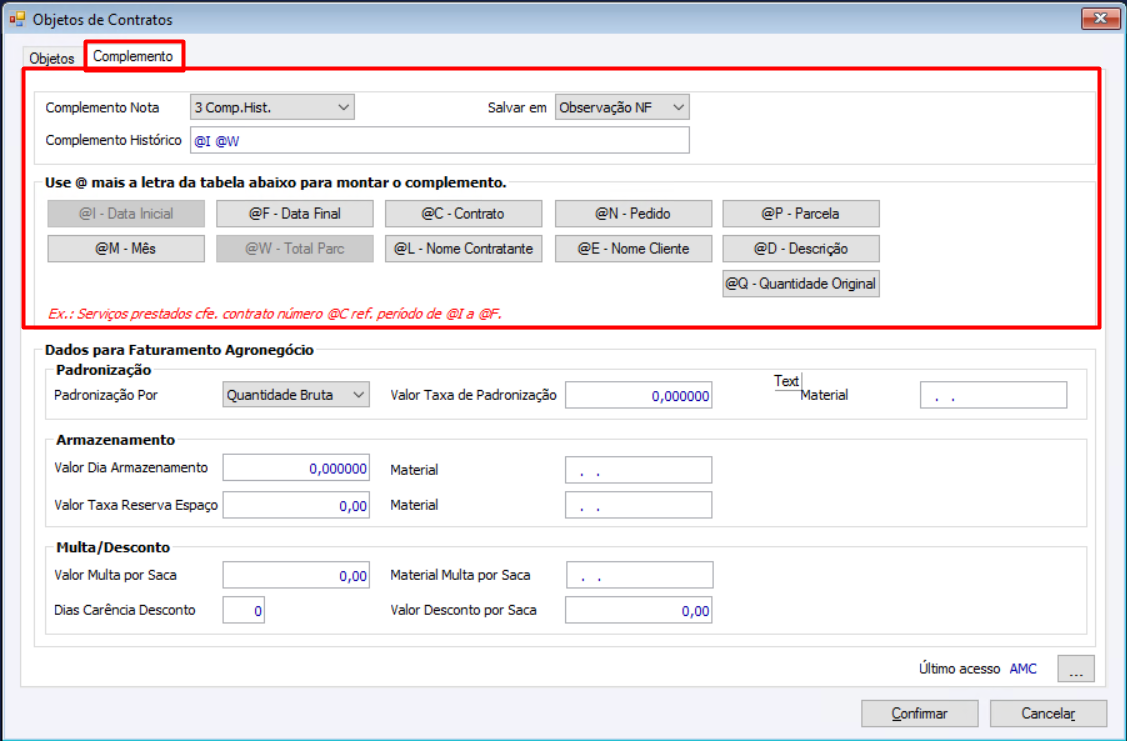Insert the @L - Nome Contratante tag
The width and height of the screenshot is (1127, 741).
coord(464,249)
